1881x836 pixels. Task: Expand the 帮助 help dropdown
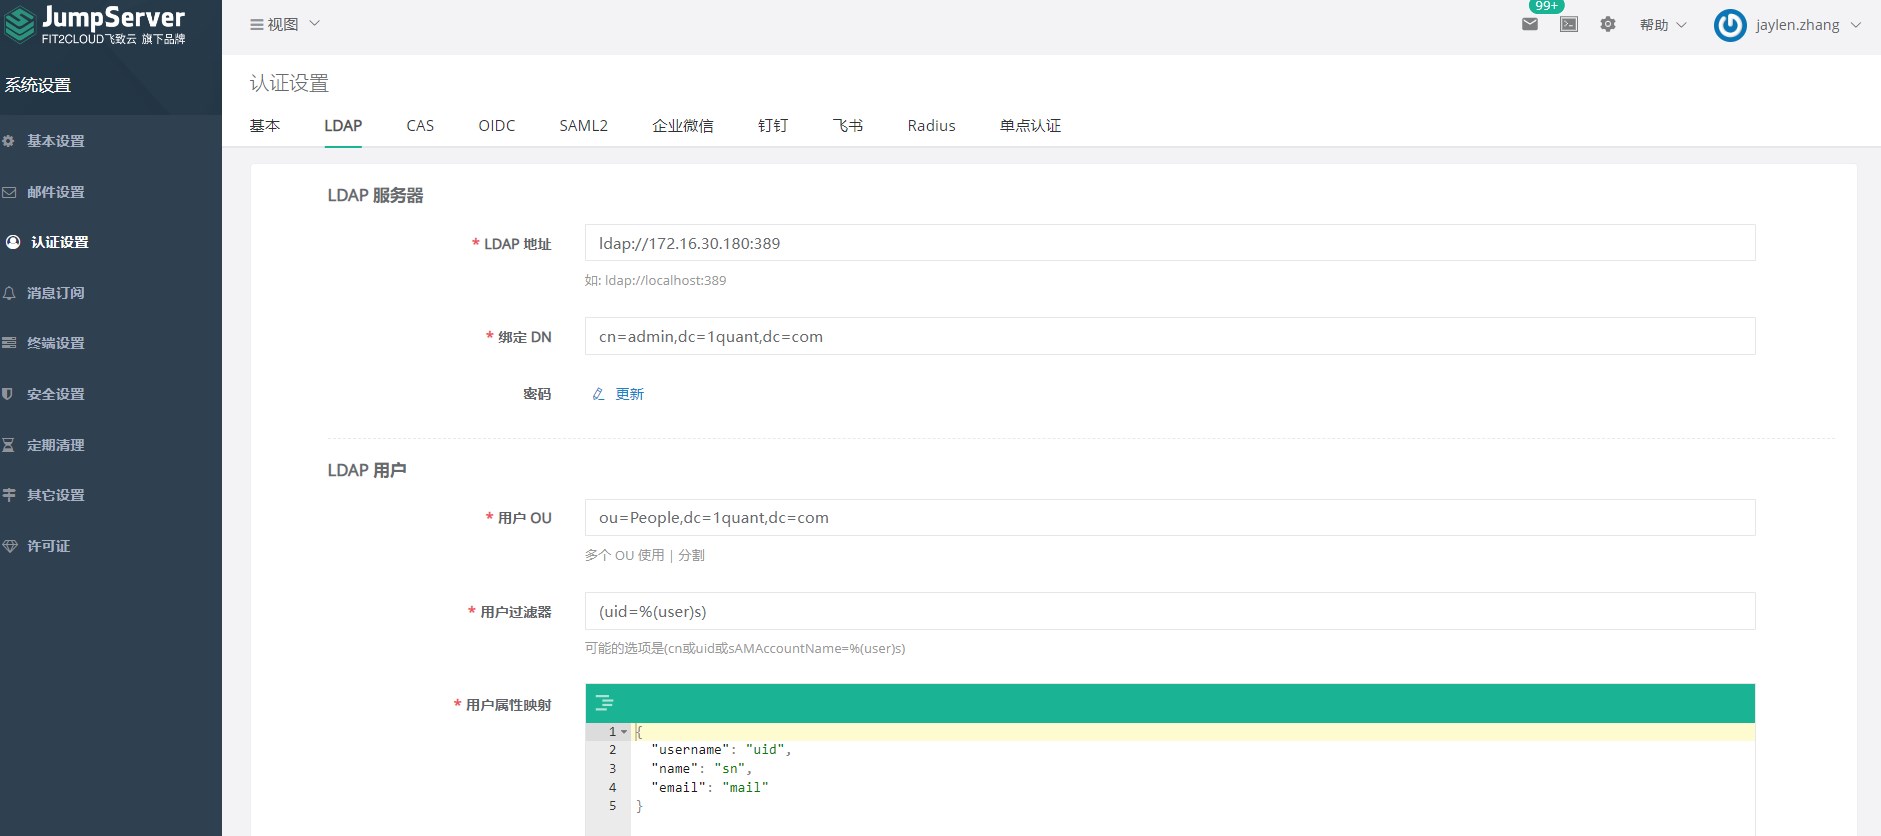point(1662,25)
